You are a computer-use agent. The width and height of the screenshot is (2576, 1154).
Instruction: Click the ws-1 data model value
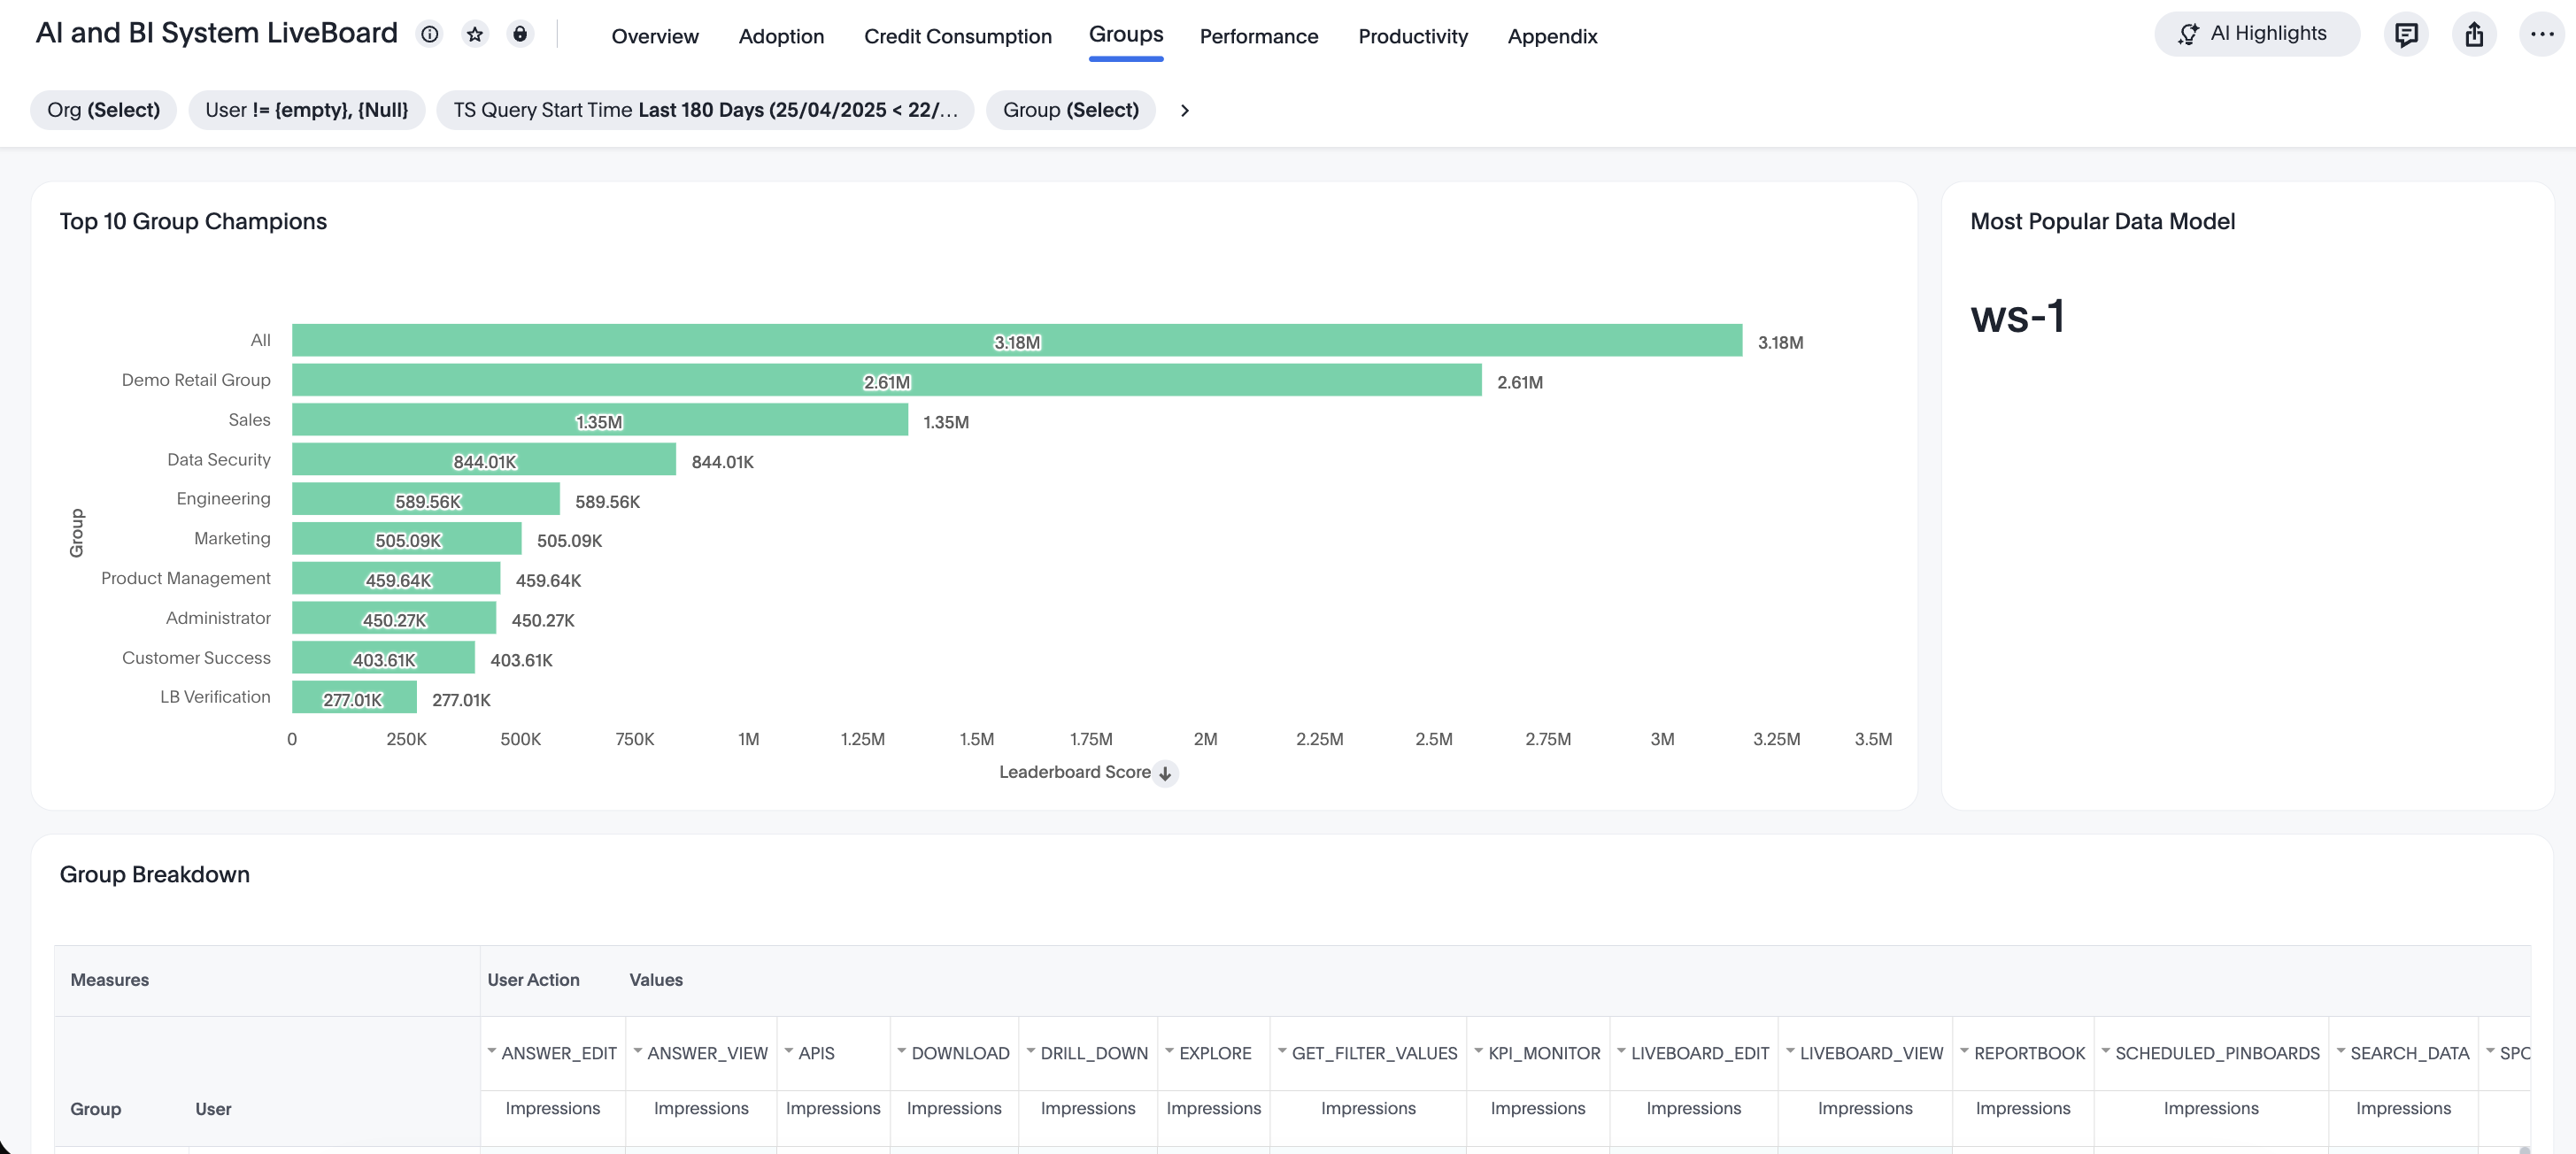(x=2017, y=317)
